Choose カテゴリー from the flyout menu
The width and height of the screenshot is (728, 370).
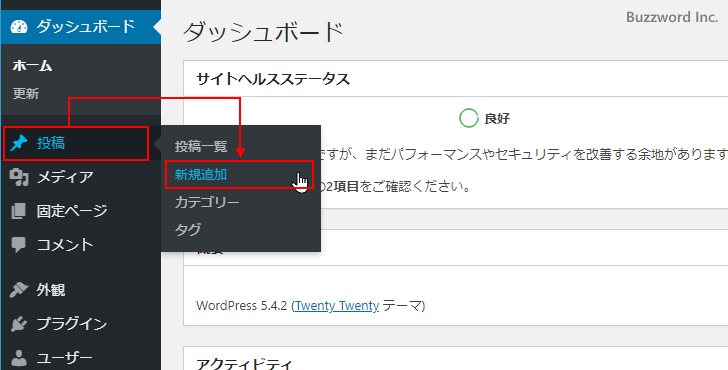[207, 202]
